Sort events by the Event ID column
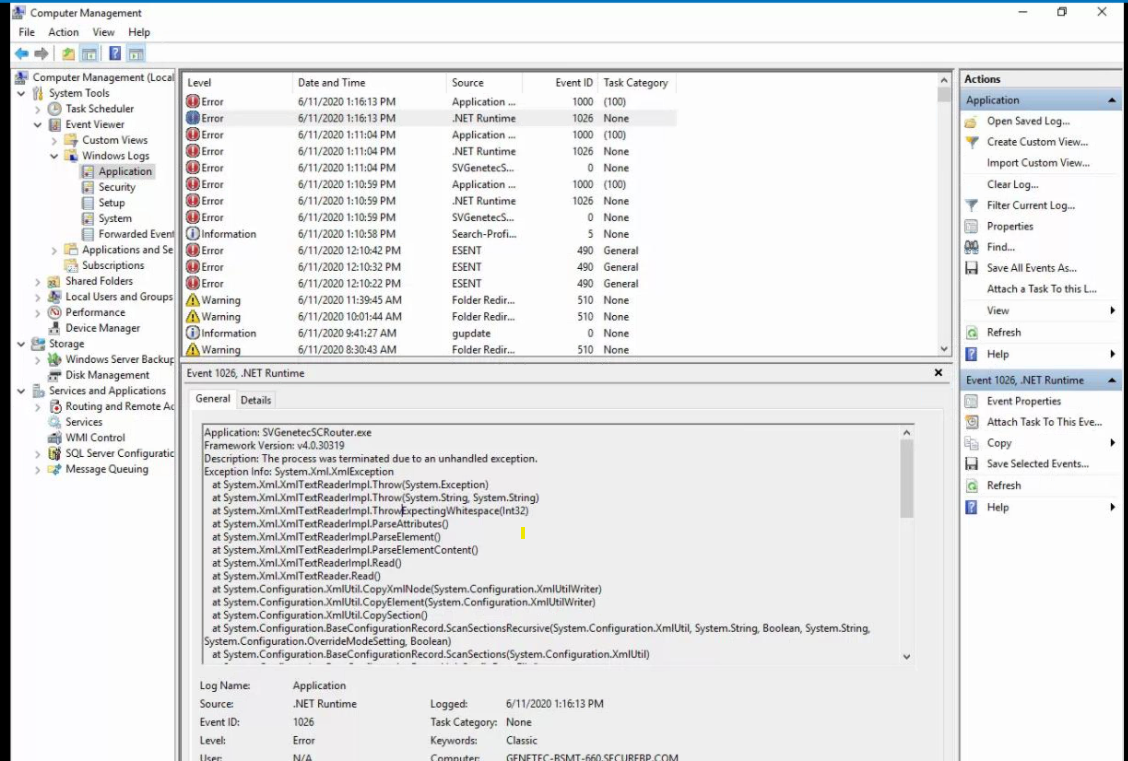1128x761 pixels. (574, 83)
